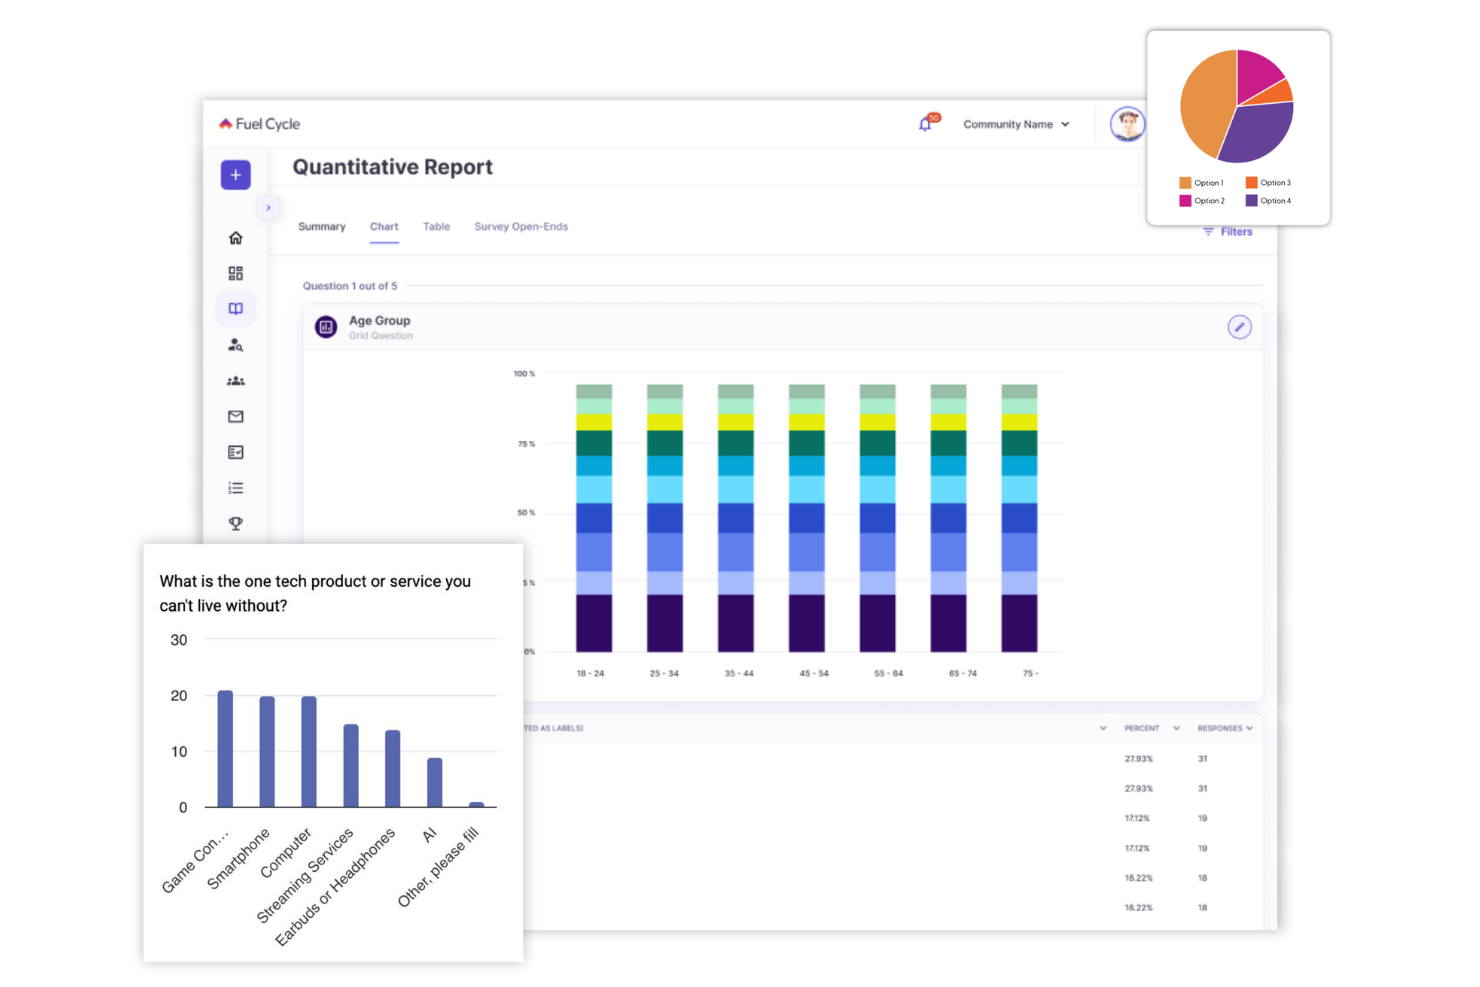This screenshot has height=987, width=1480.
Task: Switch to the Survey Open-Ends tab
Action: click(x=521, y=227)
